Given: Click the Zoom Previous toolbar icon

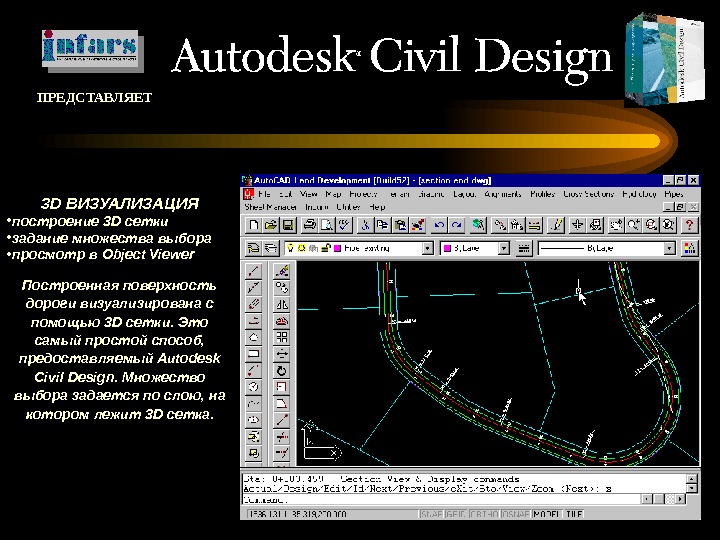Looking at the screenshot, I should pyautogui.click(x=669, y=225).
